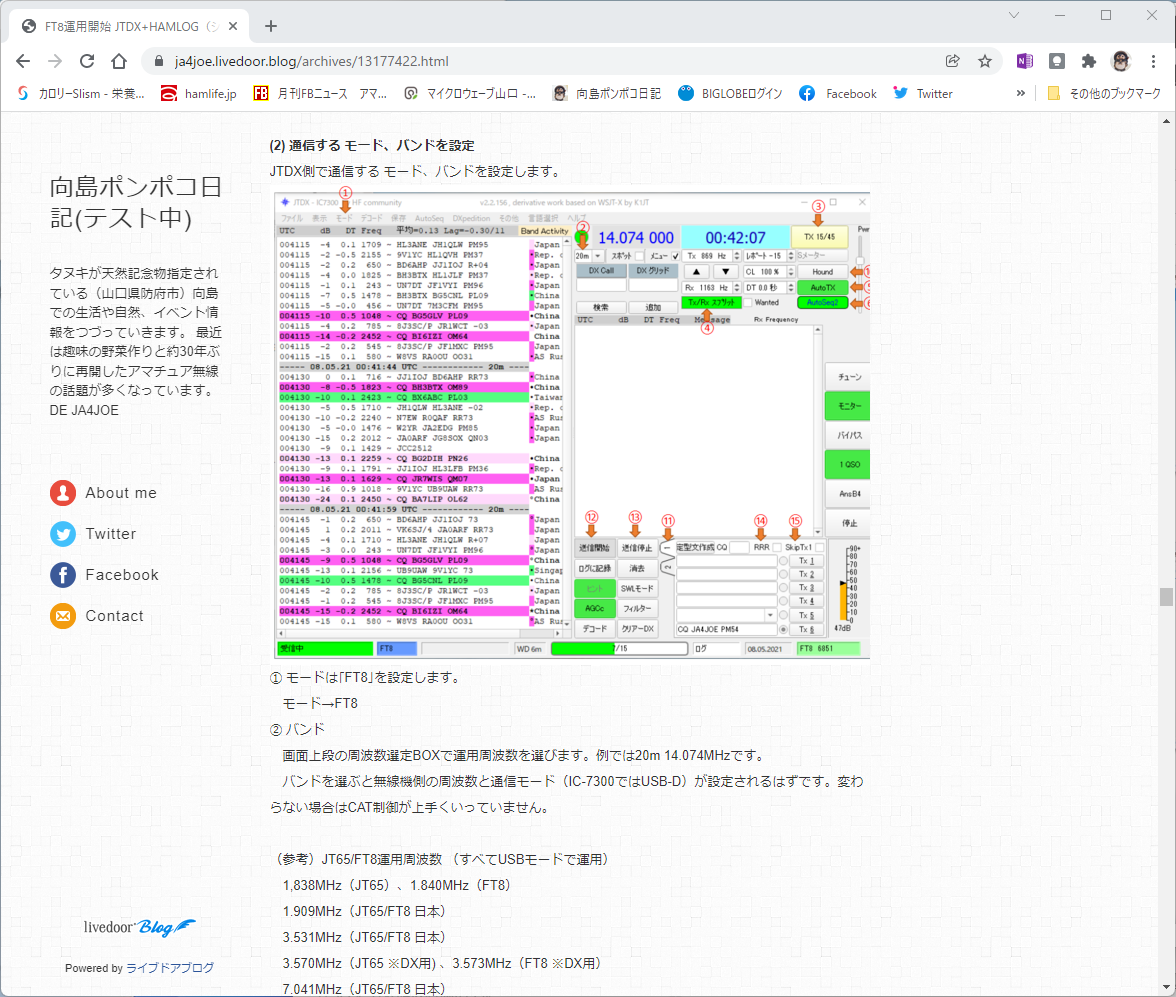The image size is (1176, 997).
Task: Open the Contact mail icon
Action: (63, 616)
